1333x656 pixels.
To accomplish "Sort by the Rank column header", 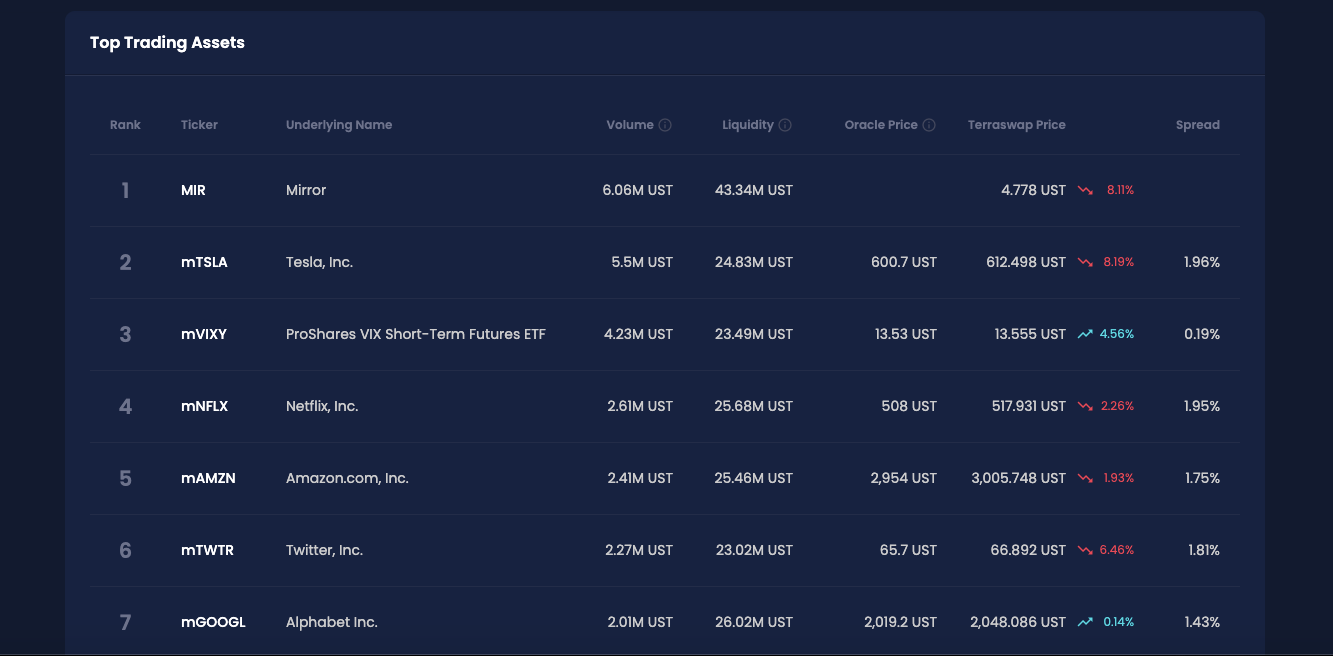I will [x=125, y=125].
